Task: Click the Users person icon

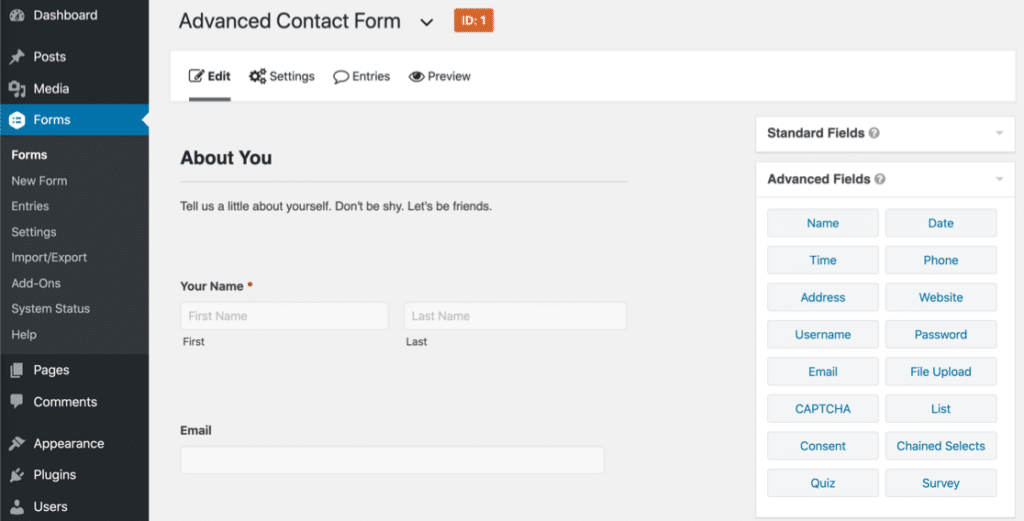Action: (x=17, y=507)
